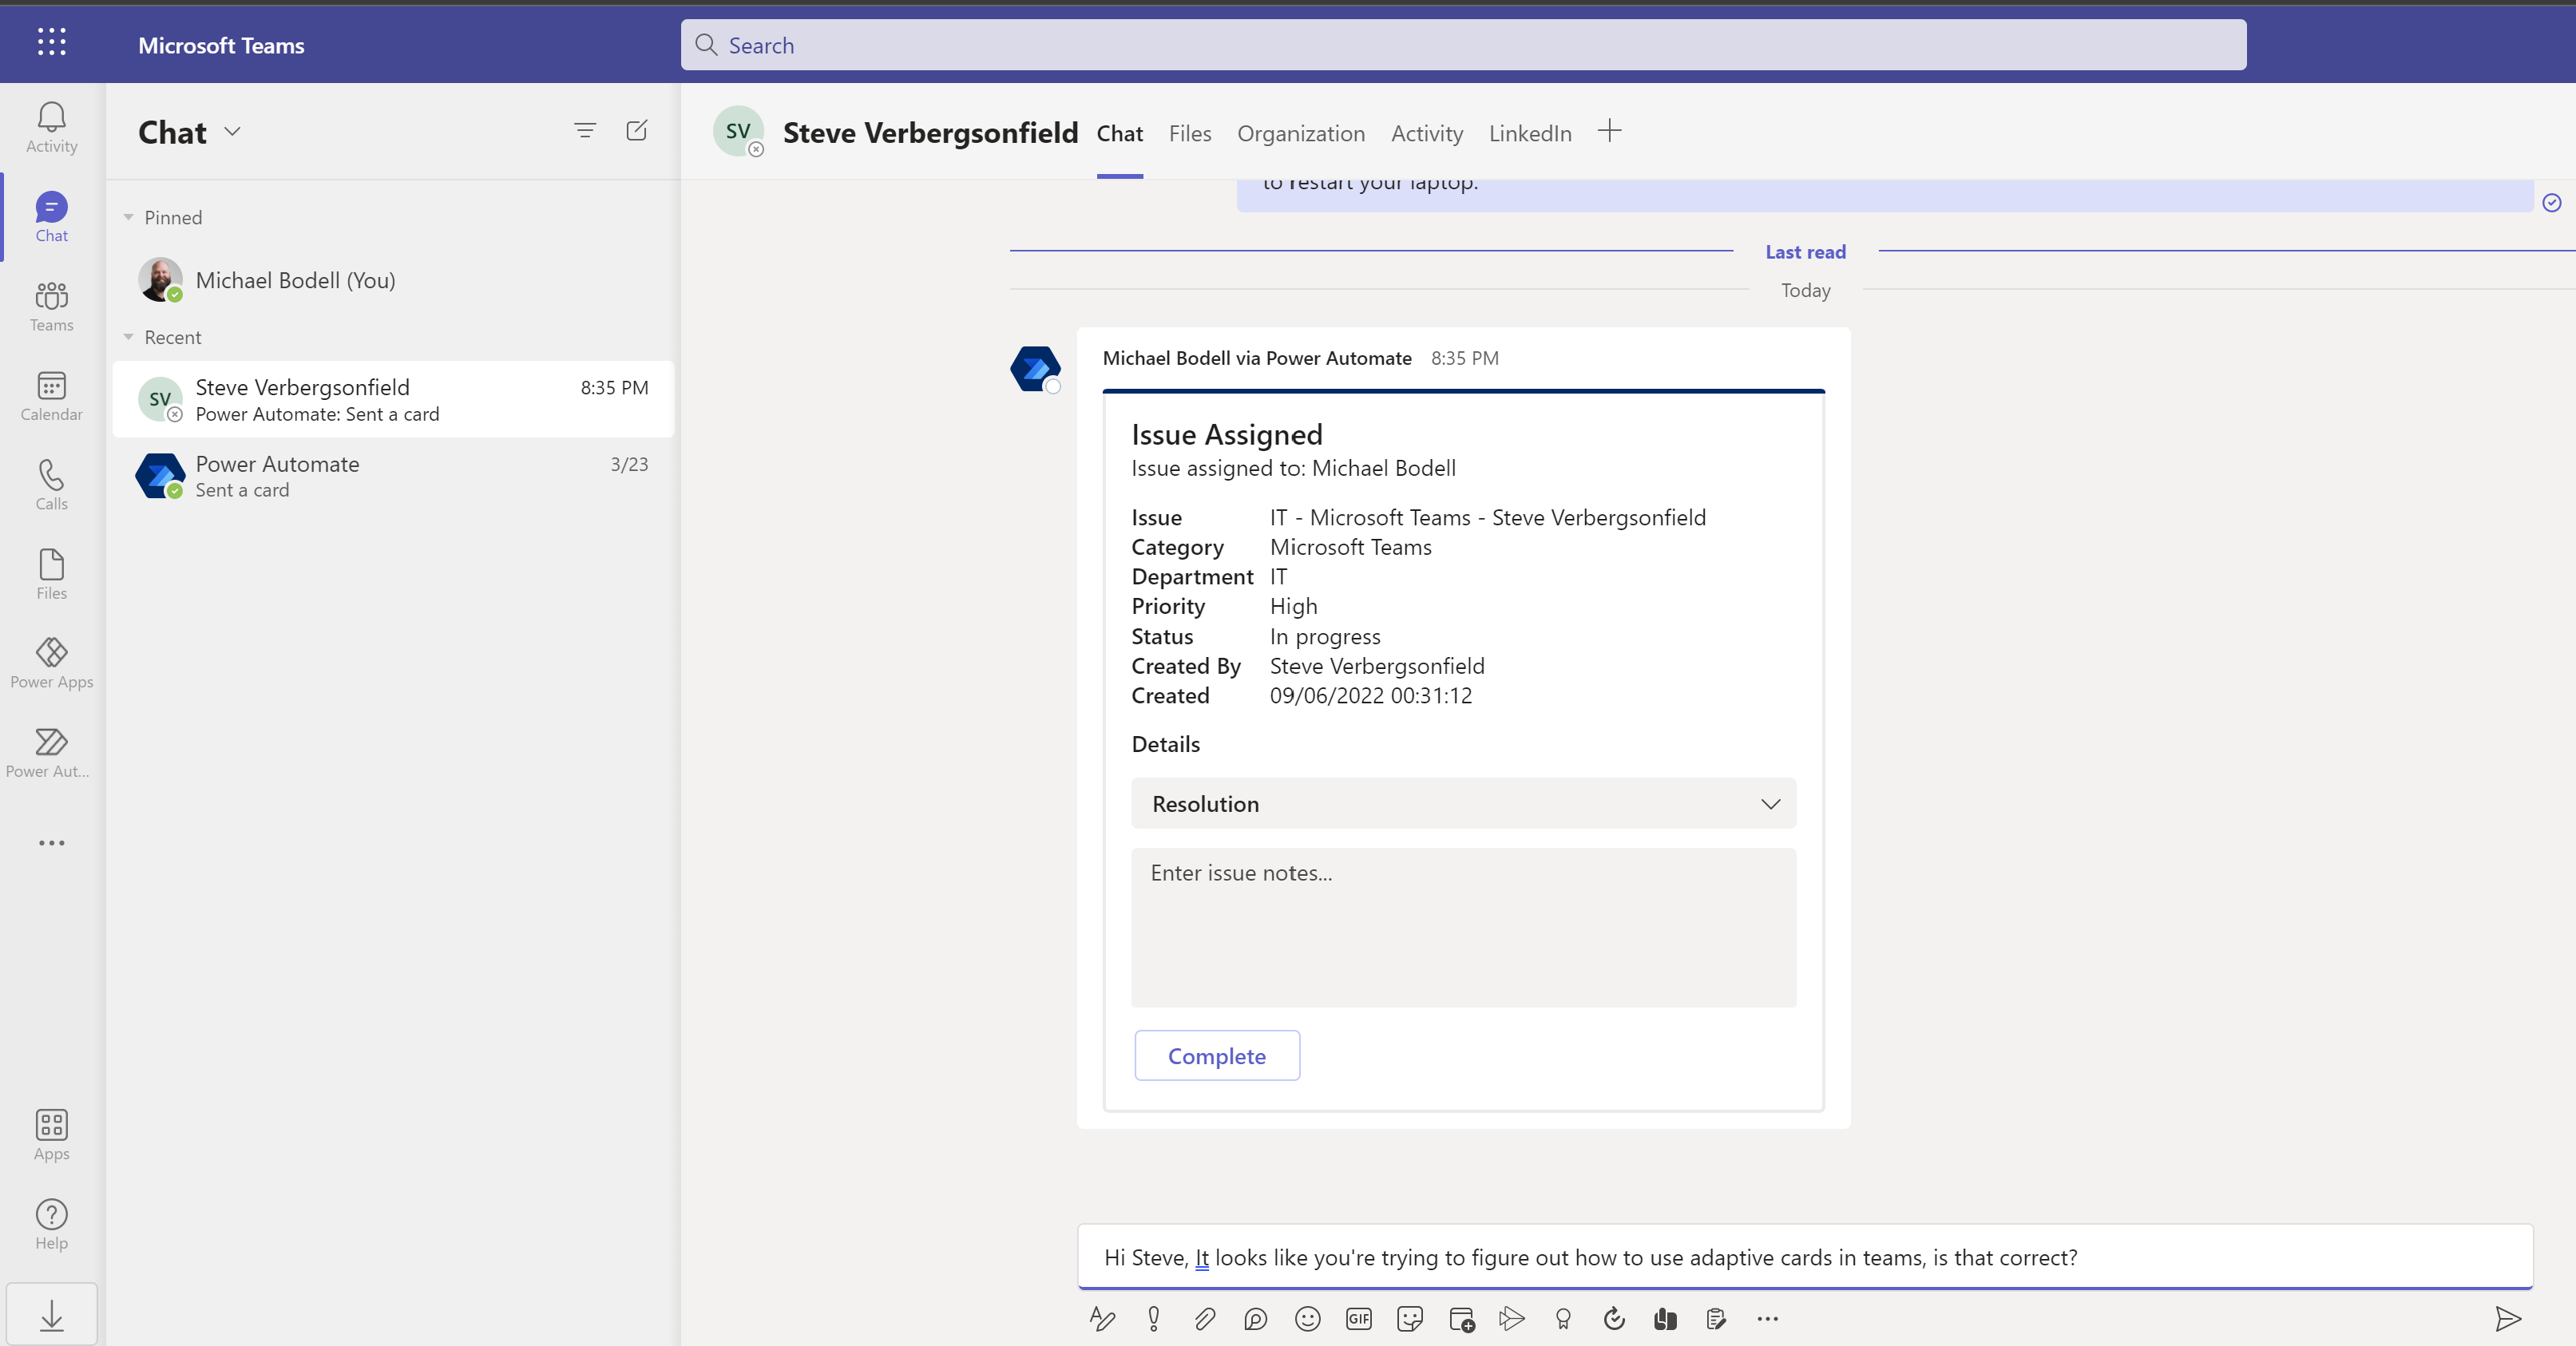The width and height of the screenshot is (2576, 1346).
Task: Click the 'Microsoft Teams' title text
Action: 221,45
